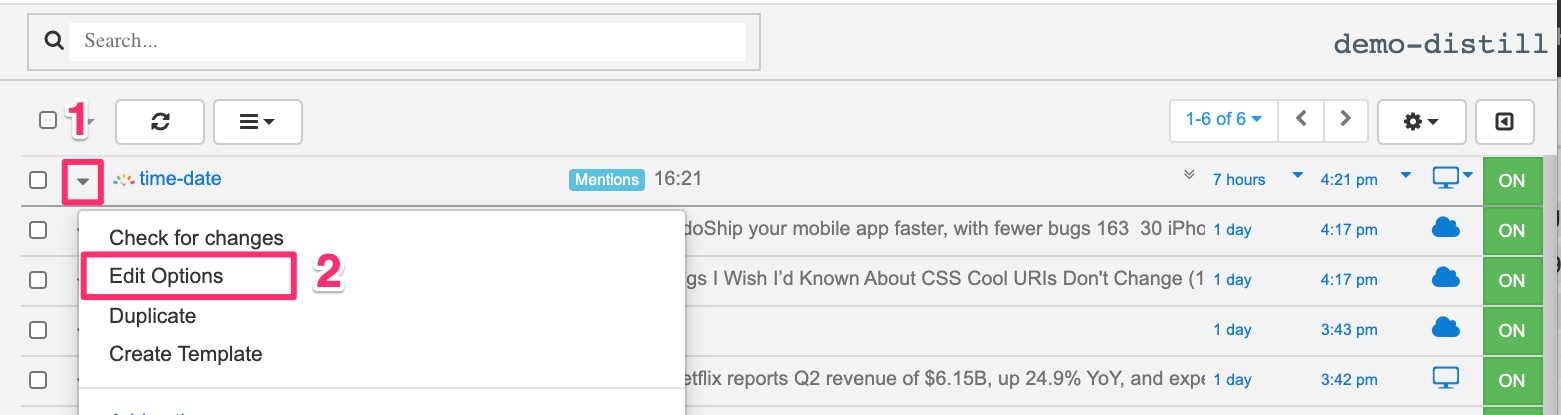Open the hamburger actions menu dropdown
1561x415 pixels.
click(x=257, y=121)
